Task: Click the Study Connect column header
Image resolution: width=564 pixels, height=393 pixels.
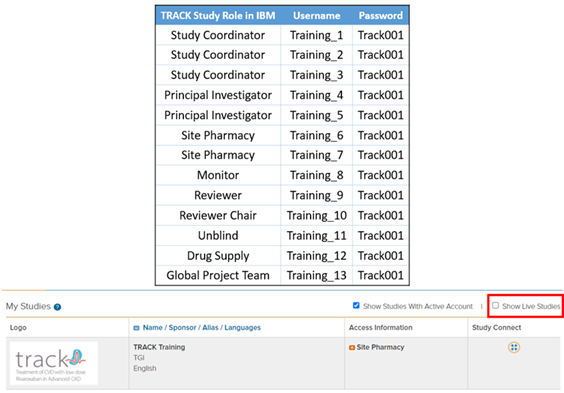Action: [x=496, y=328]
